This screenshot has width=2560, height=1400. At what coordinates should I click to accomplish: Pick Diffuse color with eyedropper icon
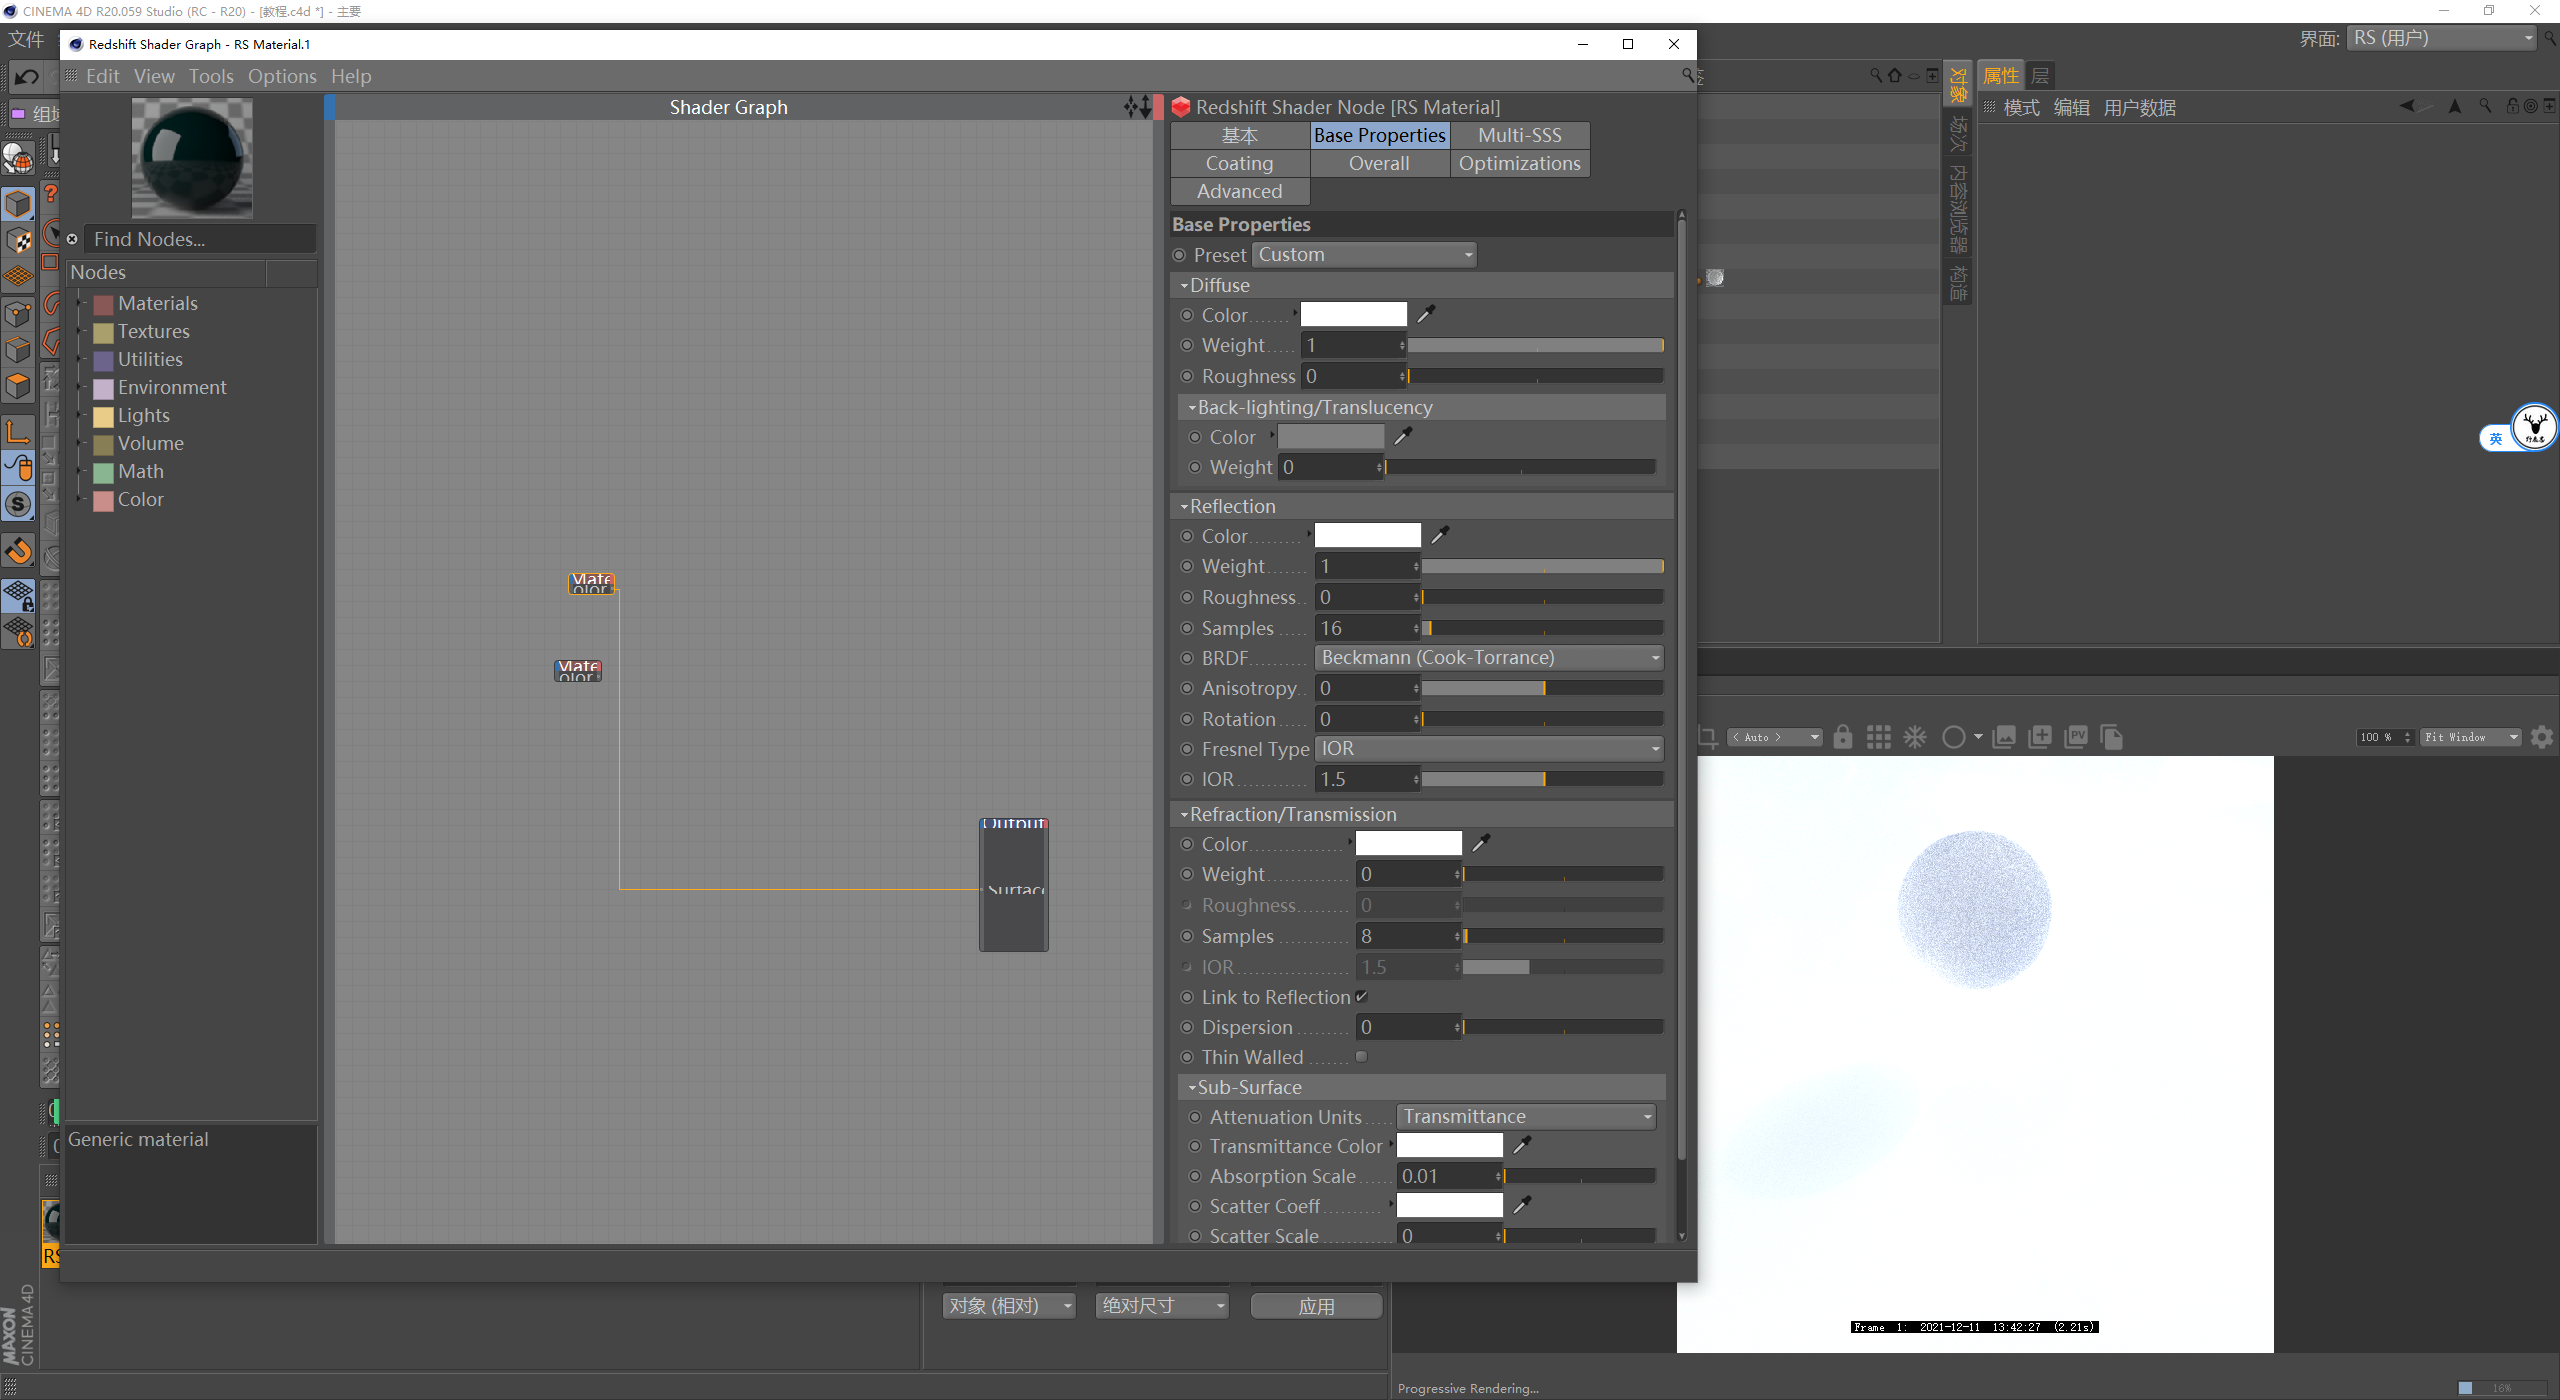(x=1426, y=314)
